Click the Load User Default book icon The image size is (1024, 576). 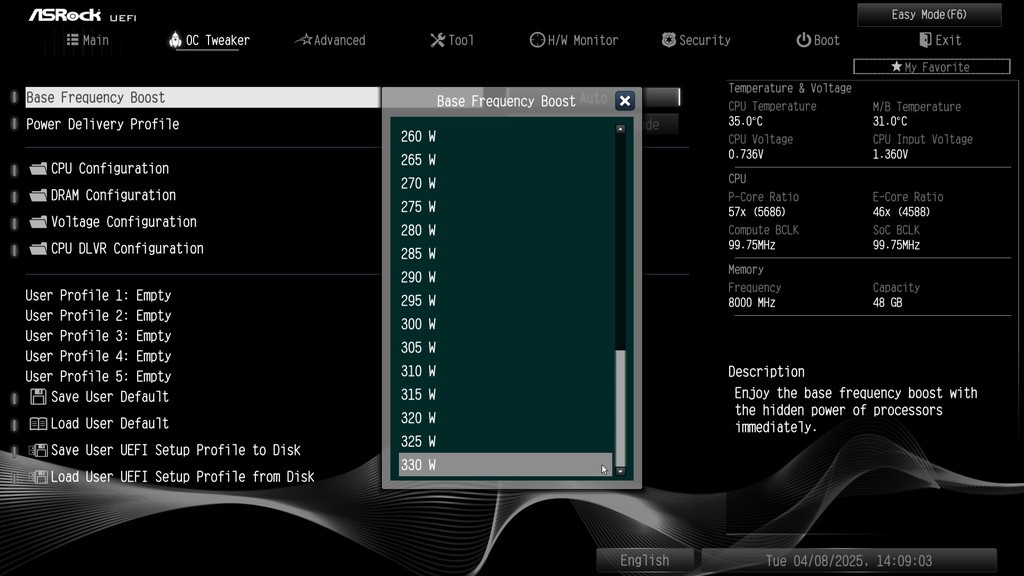(39, 424)
